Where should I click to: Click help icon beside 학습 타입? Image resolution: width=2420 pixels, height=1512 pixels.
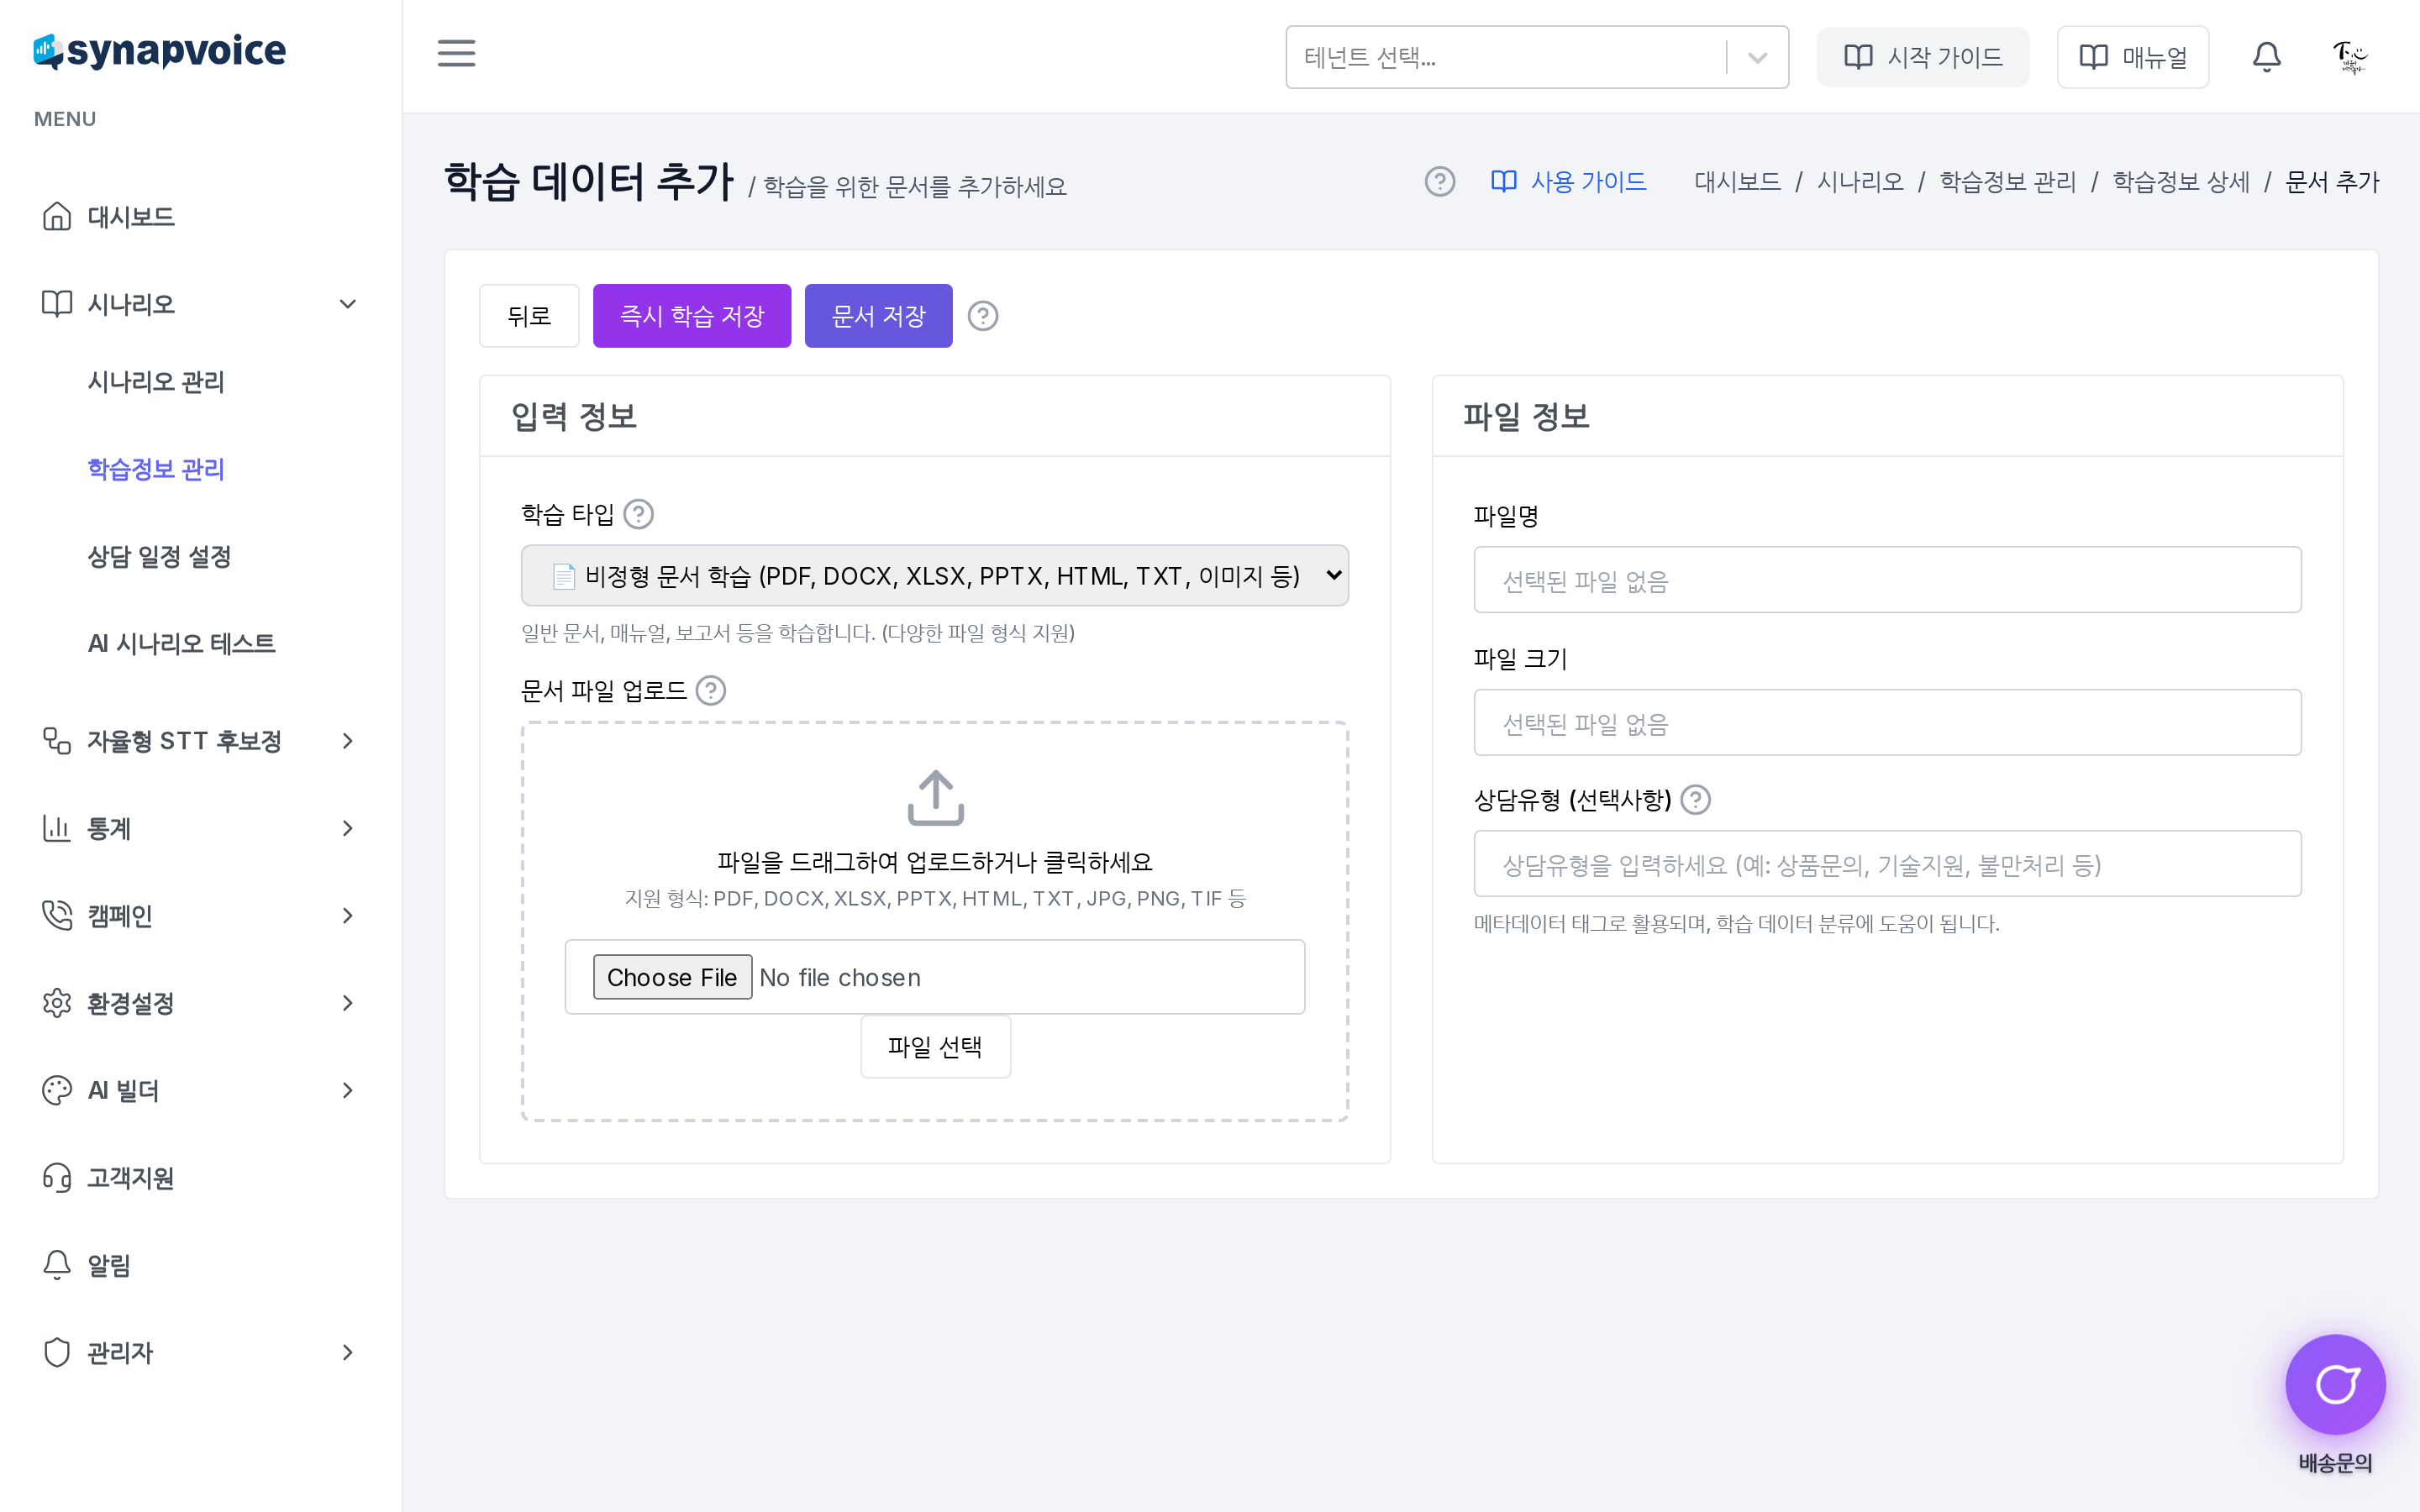(x=638, y=514)
